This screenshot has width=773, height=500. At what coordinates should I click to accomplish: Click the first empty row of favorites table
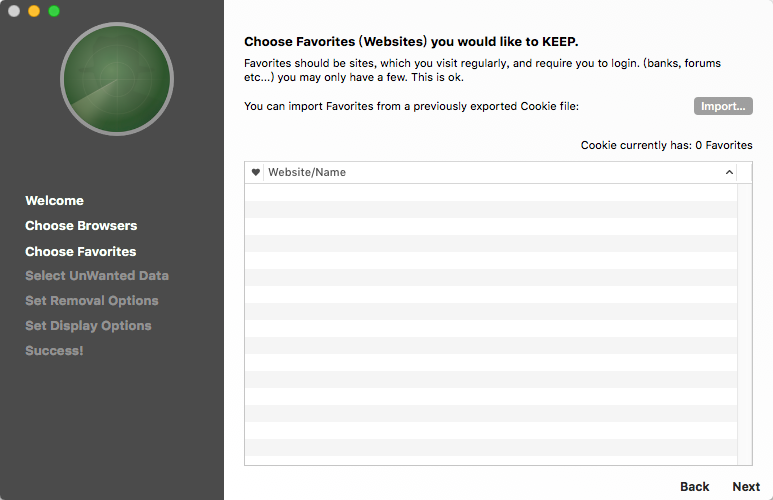tap(491, 192)
